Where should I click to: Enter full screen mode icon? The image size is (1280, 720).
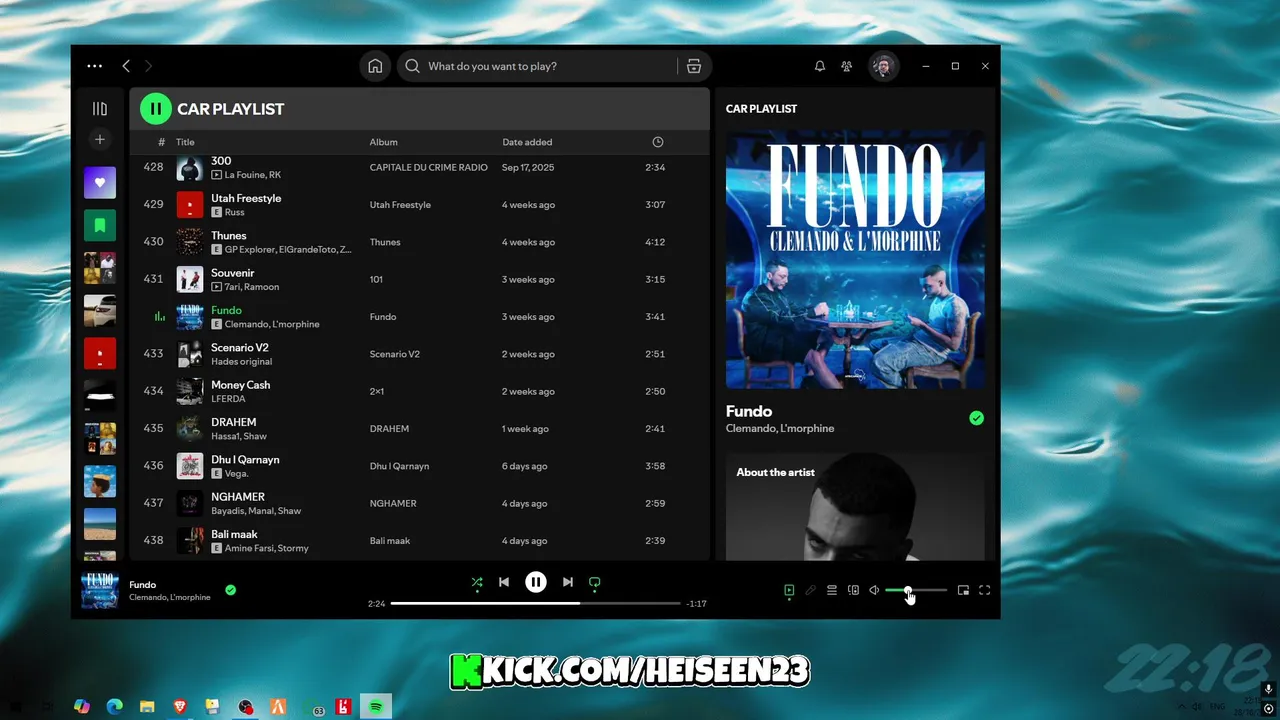[984, 591]
